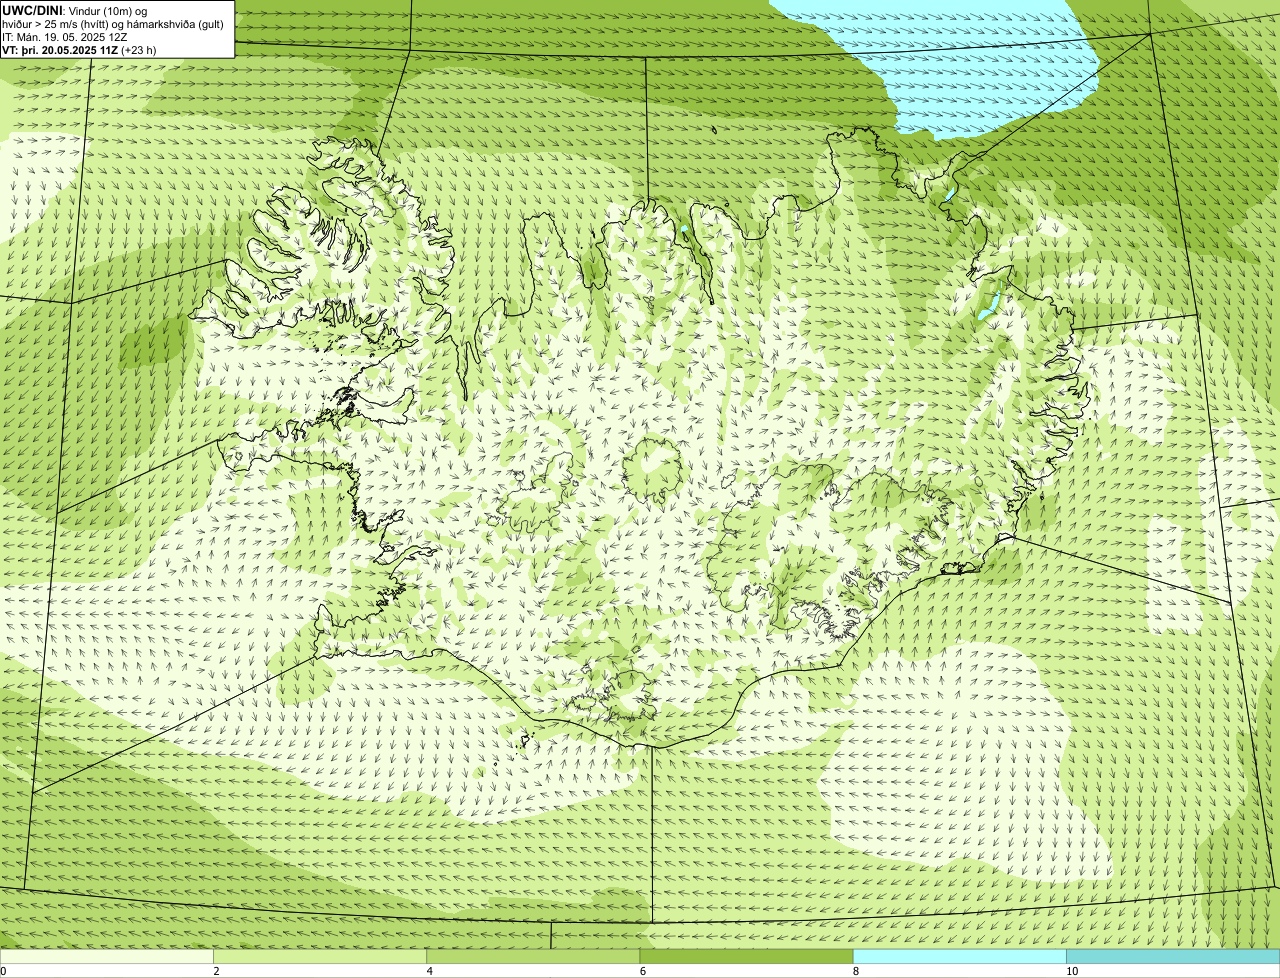The height and width of the screenshot is (978, 1280).
Task: Click the 0–2 m/s palest color scale segment
Action: point(106,957)
